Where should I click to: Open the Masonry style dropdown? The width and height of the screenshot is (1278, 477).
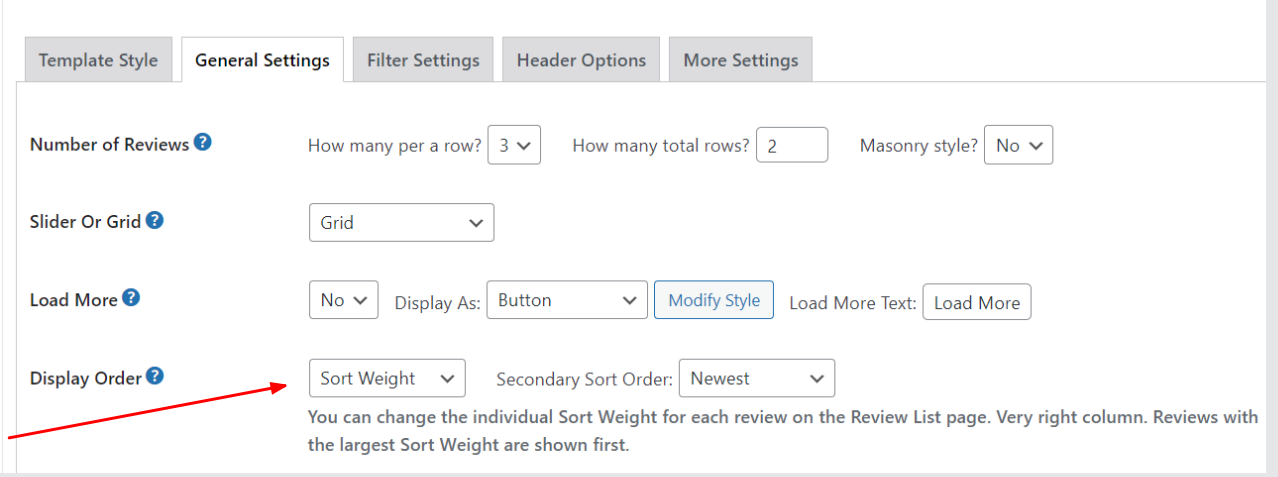1019,145
